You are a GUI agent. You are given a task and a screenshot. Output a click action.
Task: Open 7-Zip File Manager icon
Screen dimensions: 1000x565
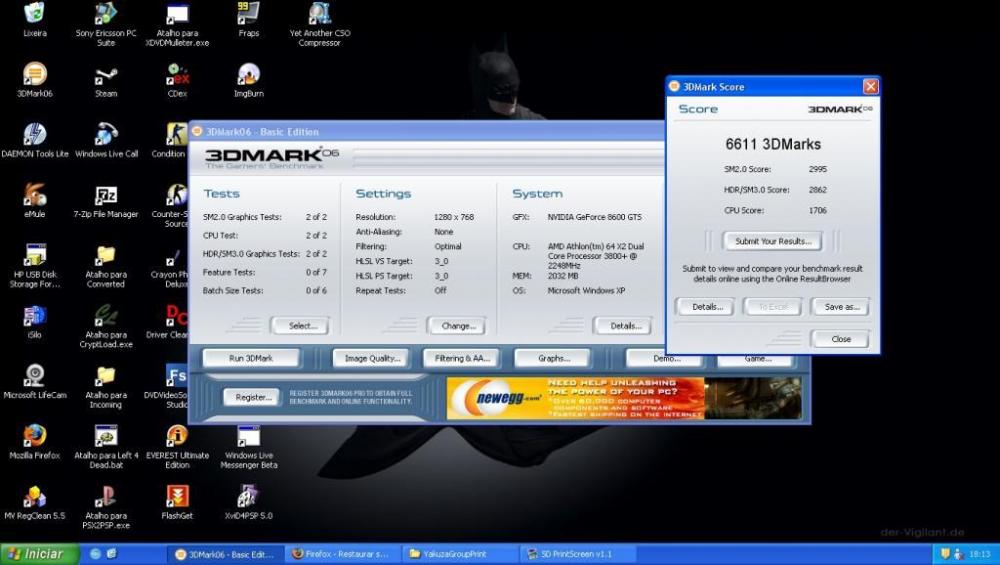[x=106, y=197]
